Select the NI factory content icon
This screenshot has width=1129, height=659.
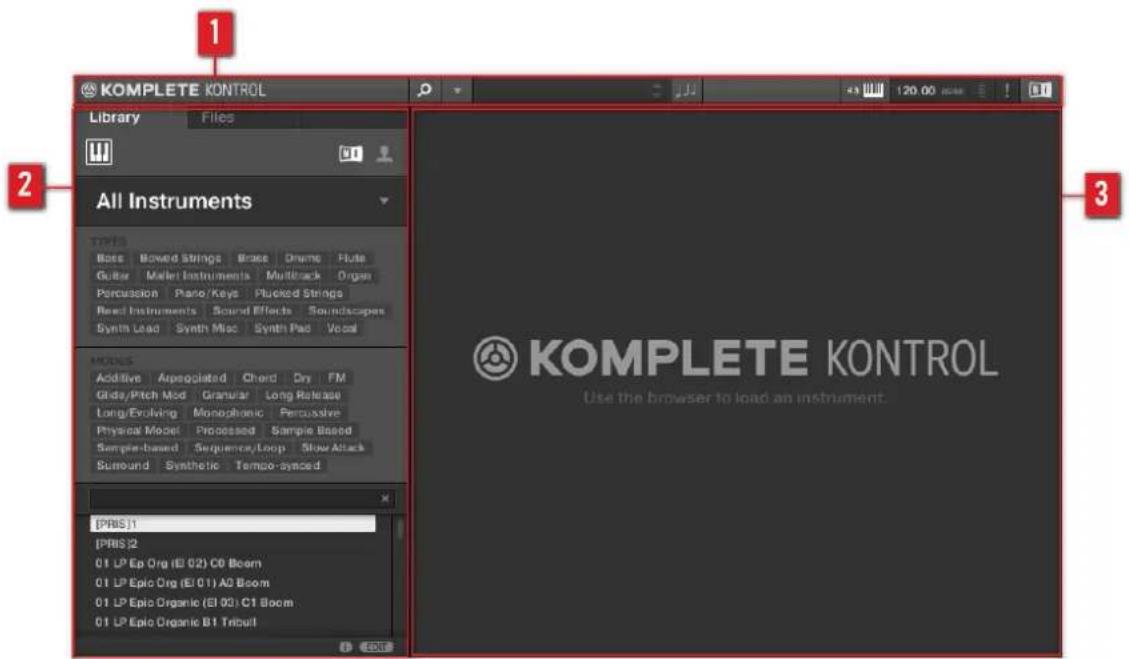pos(351,153)
